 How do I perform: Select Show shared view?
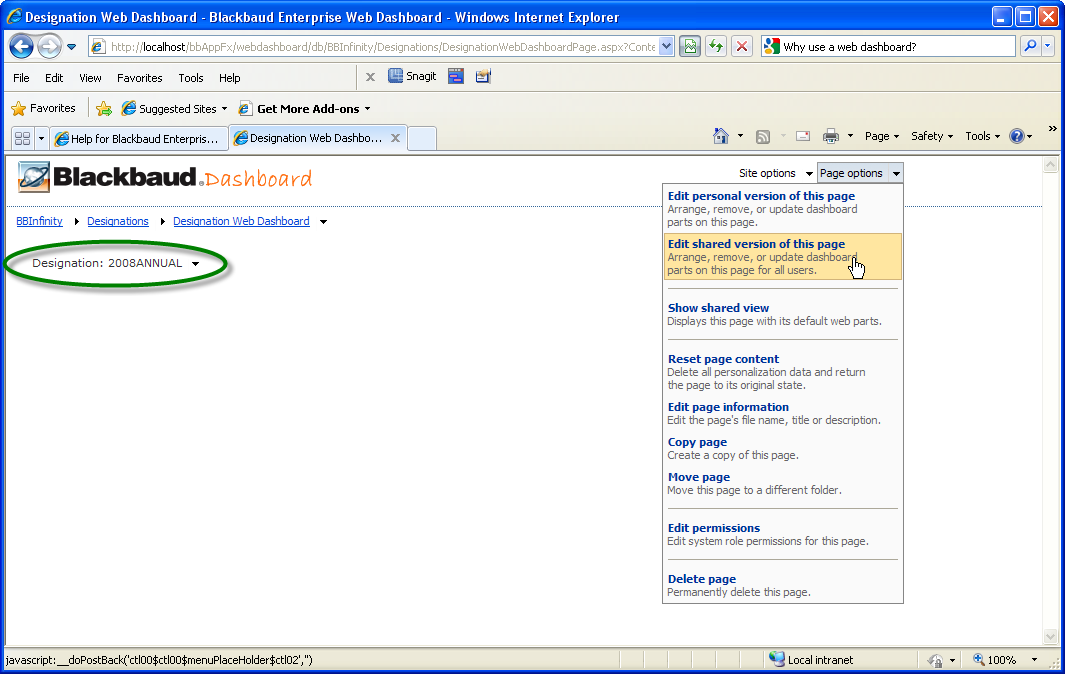tap(782, 314)
